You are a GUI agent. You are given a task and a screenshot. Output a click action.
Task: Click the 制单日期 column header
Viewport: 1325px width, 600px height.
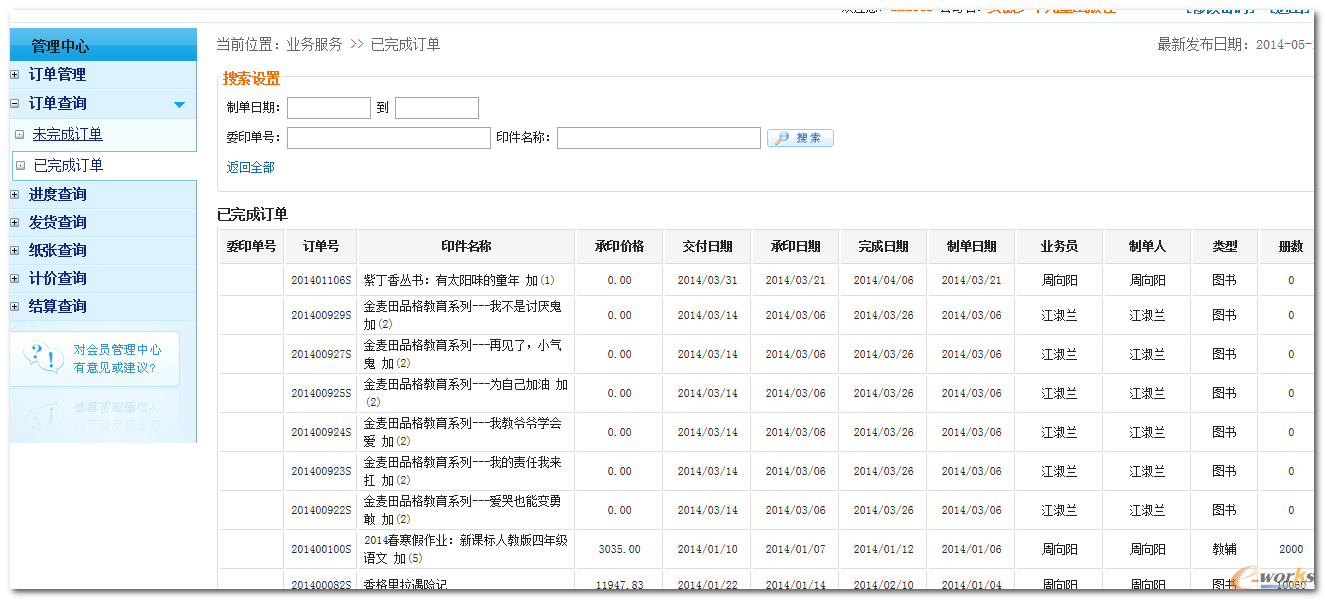click(x=972, y=246)
